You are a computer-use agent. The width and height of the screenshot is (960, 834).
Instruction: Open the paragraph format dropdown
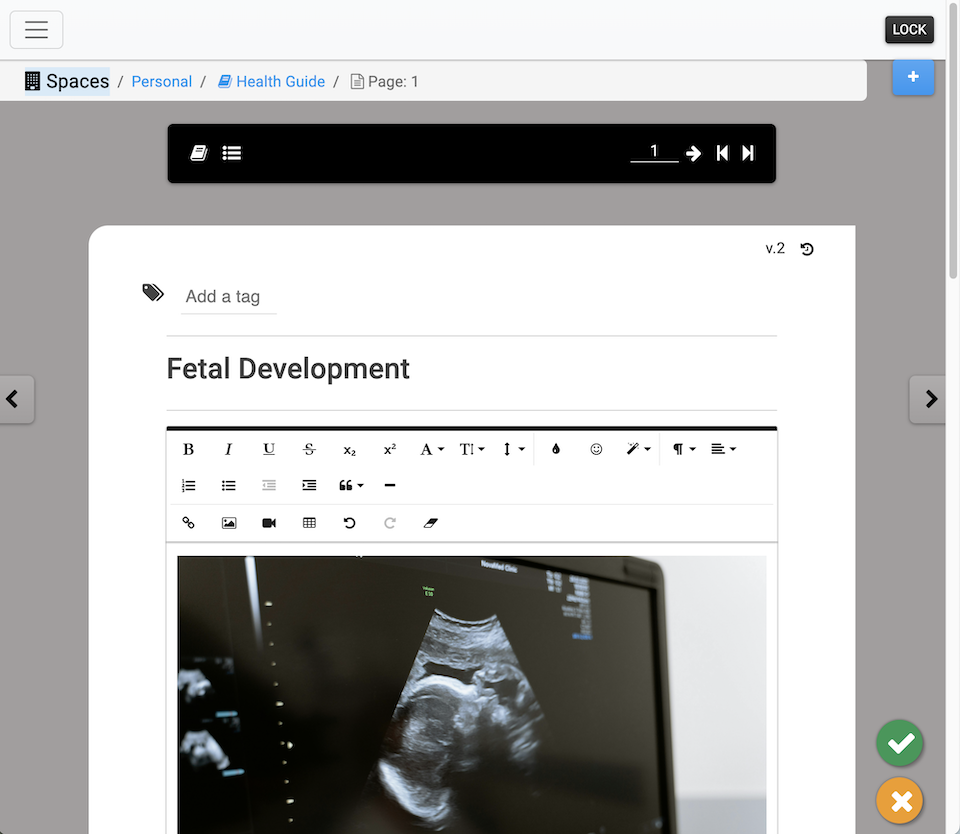(683, 449)
